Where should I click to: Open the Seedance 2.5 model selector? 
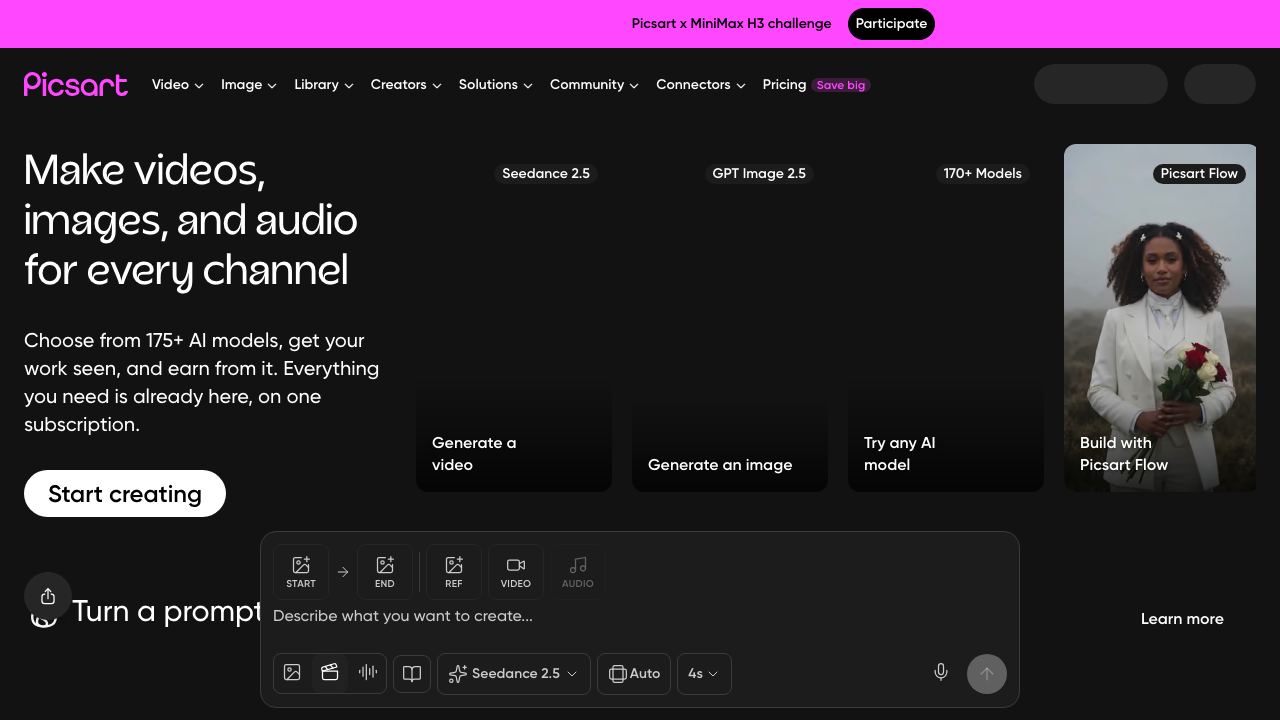(x=514, y=673)
